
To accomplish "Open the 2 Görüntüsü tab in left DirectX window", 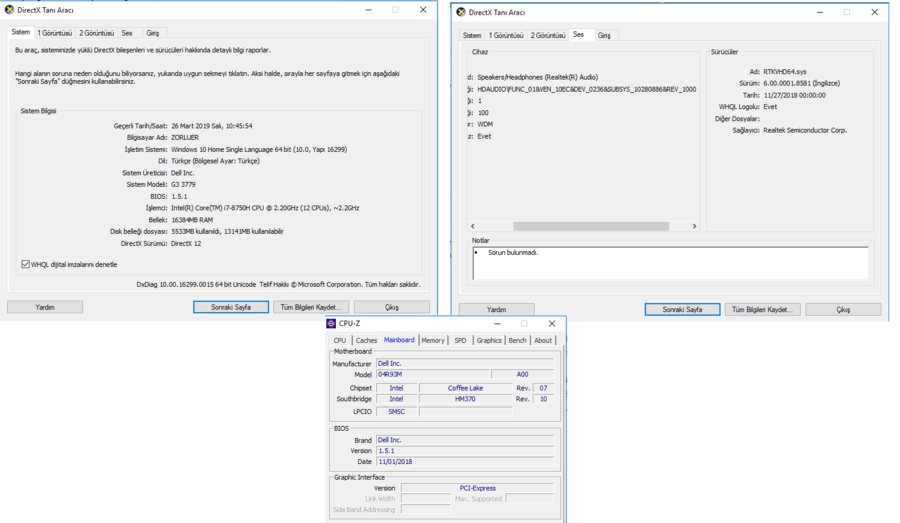I will click(96, 33).
